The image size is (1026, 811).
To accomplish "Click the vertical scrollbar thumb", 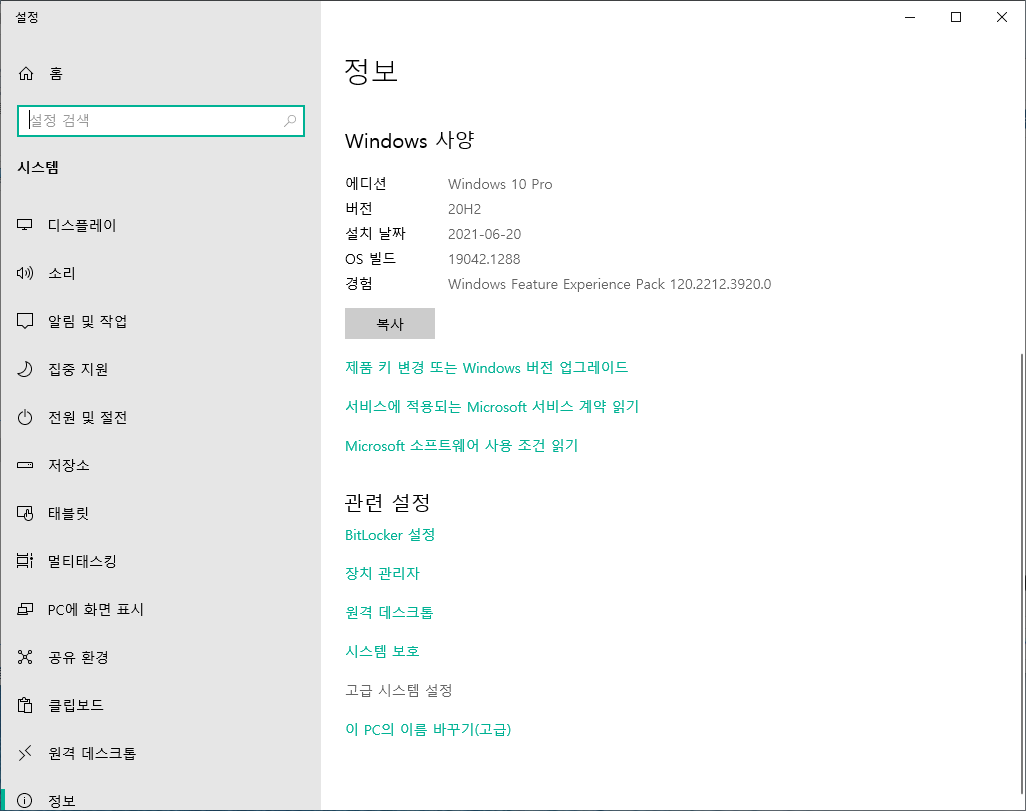I will [x=1022, y=573].
